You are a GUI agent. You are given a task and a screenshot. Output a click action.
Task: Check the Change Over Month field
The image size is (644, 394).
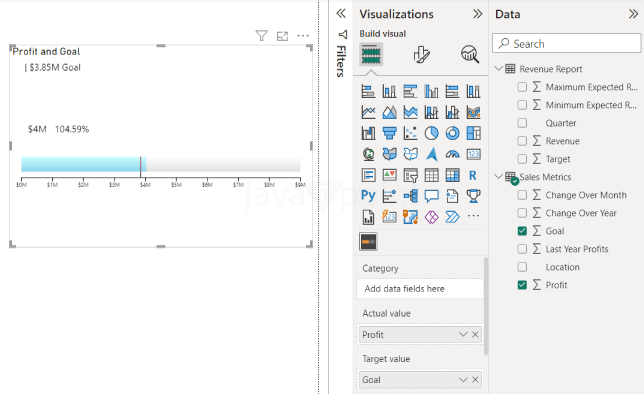tap(522, 195)
